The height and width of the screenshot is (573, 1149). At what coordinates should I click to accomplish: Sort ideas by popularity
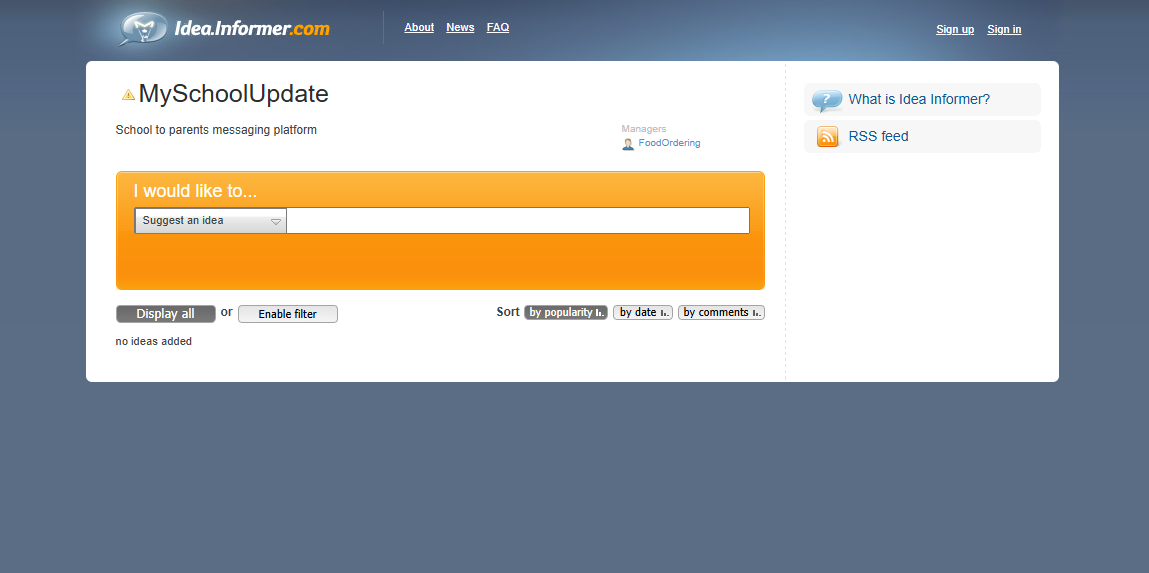(566, 312)
